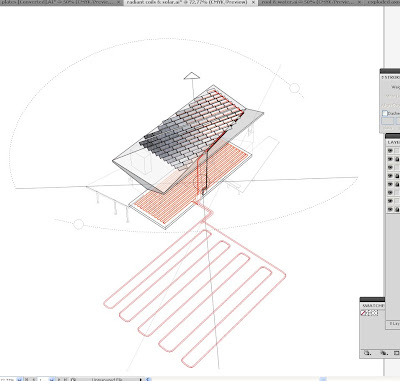Select the north arrow triangle on canvas
This screenshot has width=400, height=381.
tap(192, 76)
